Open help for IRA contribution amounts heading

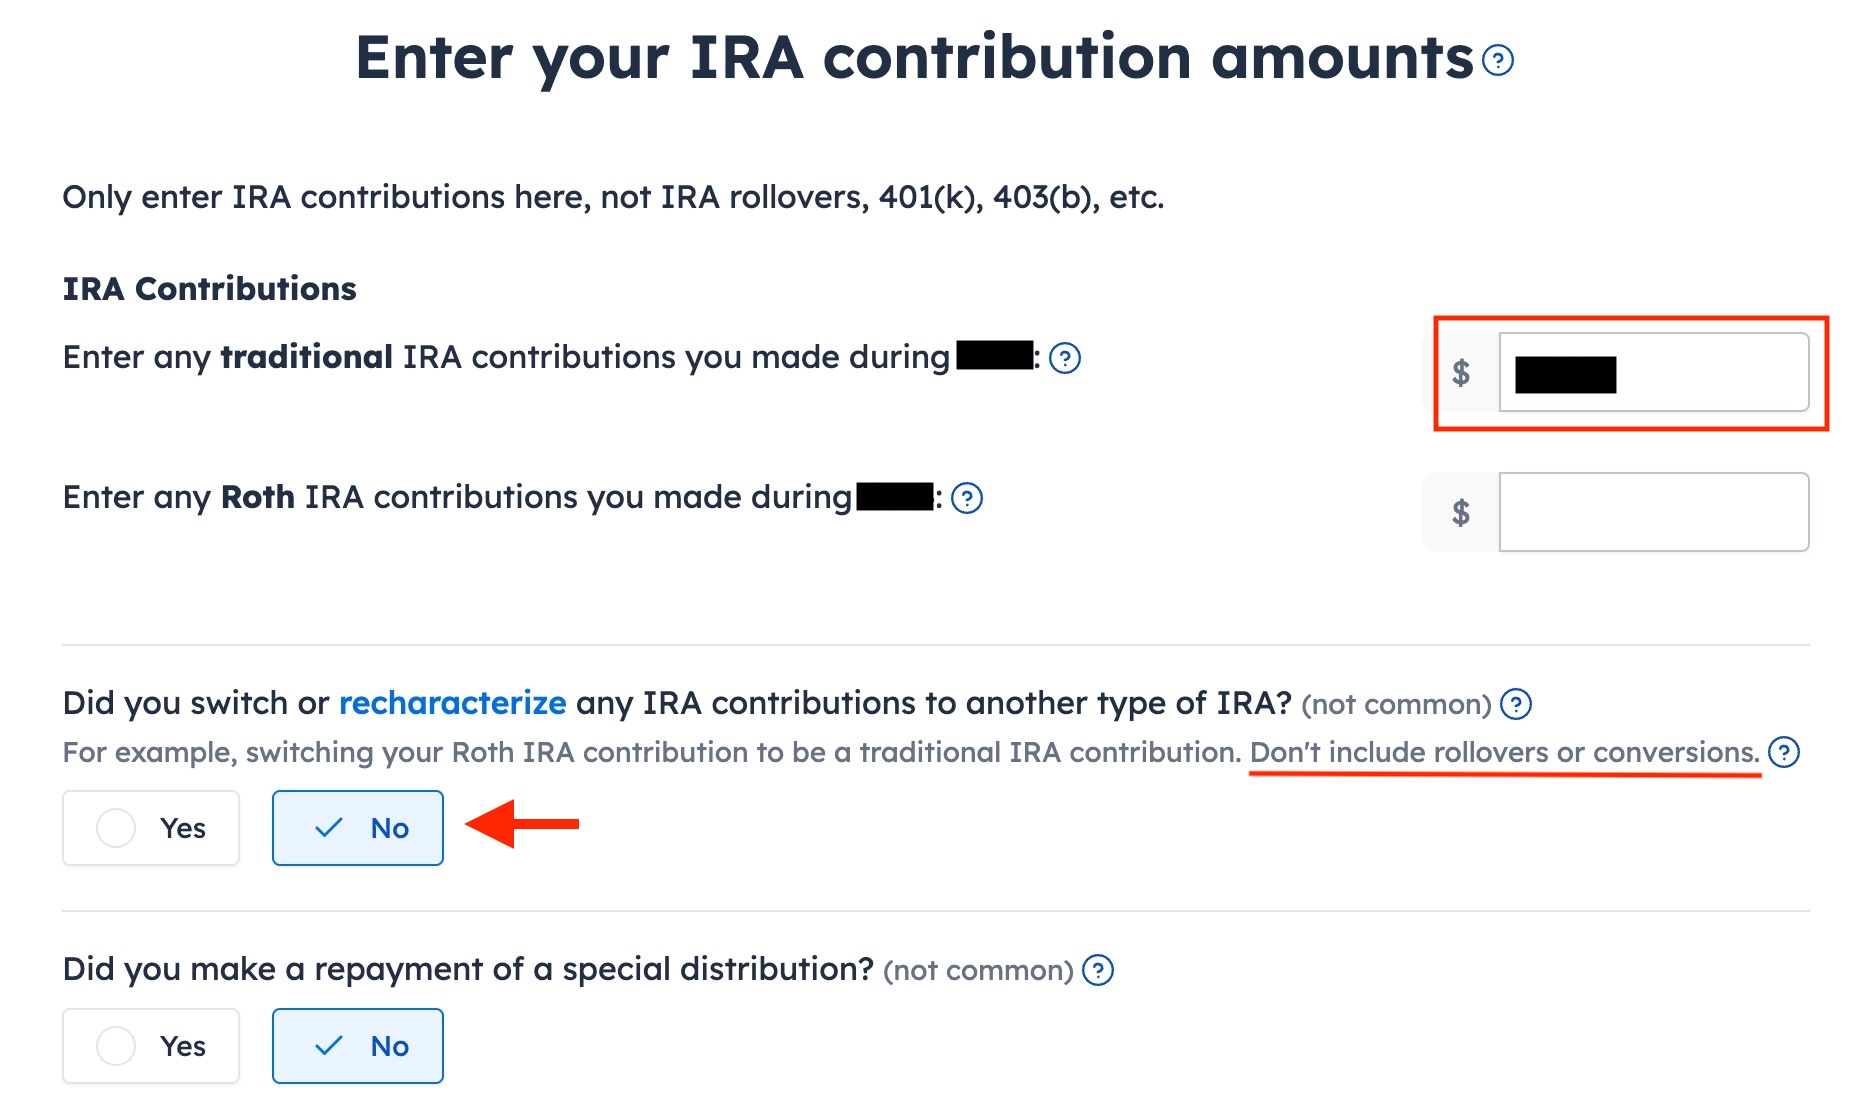pyautogui.click(x=1496, y=60)
